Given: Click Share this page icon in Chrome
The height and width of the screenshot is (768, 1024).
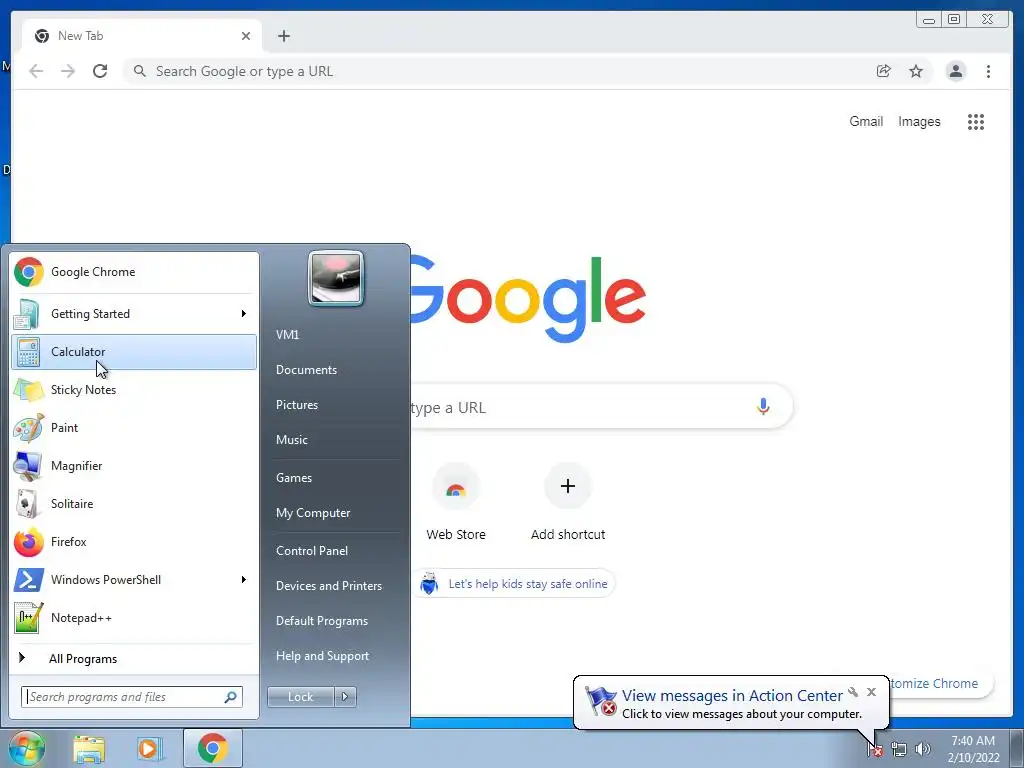Looking at the screenshot, I should 884,71.
